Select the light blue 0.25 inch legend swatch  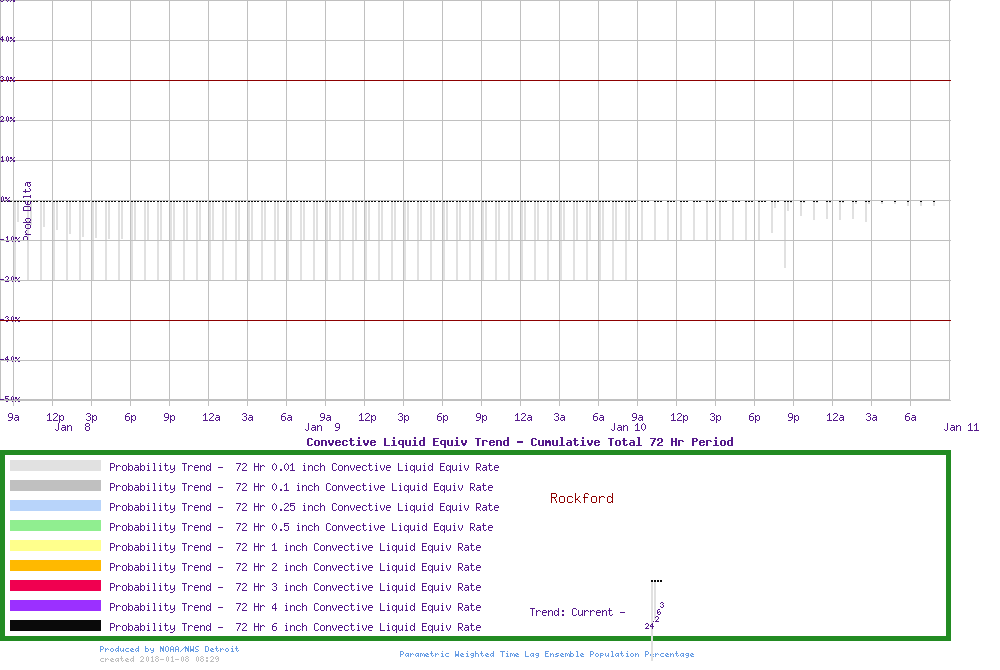pyautogui.click(x=55, y=506)
